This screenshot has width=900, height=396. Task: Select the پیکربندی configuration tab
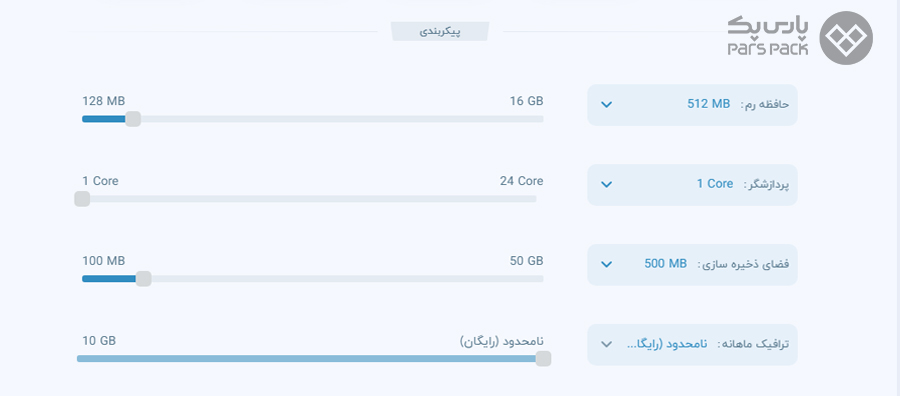(x=440, y=32)
